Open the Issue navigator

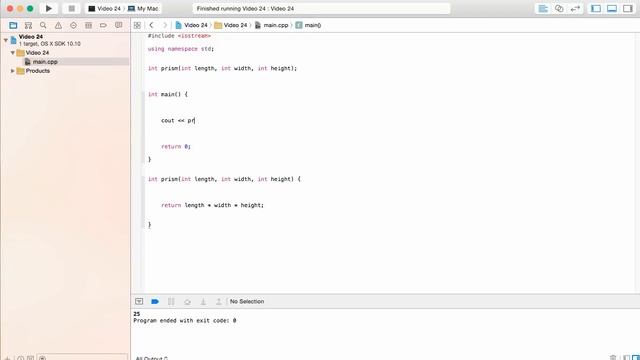click(58, 25)
